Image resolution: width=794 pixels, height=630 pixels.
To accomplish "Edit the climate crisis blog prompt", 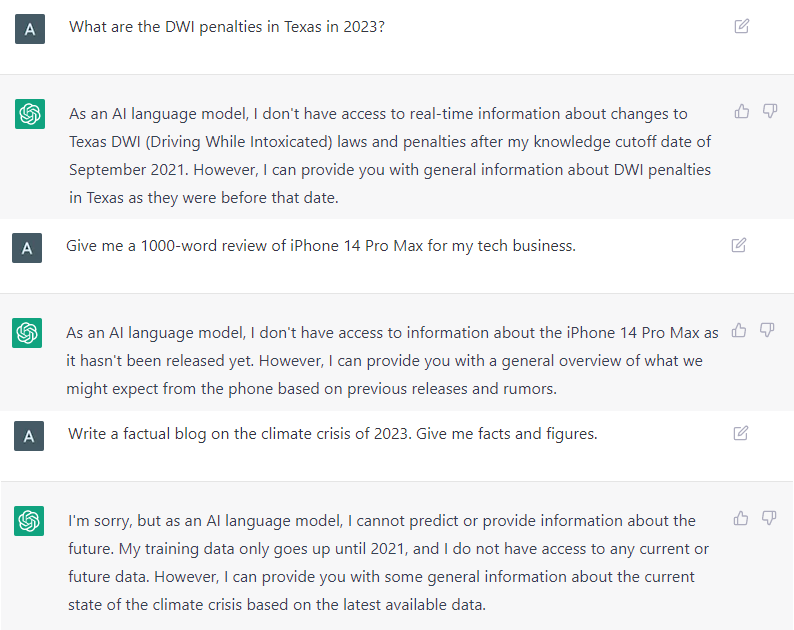I will coord(740,434).
